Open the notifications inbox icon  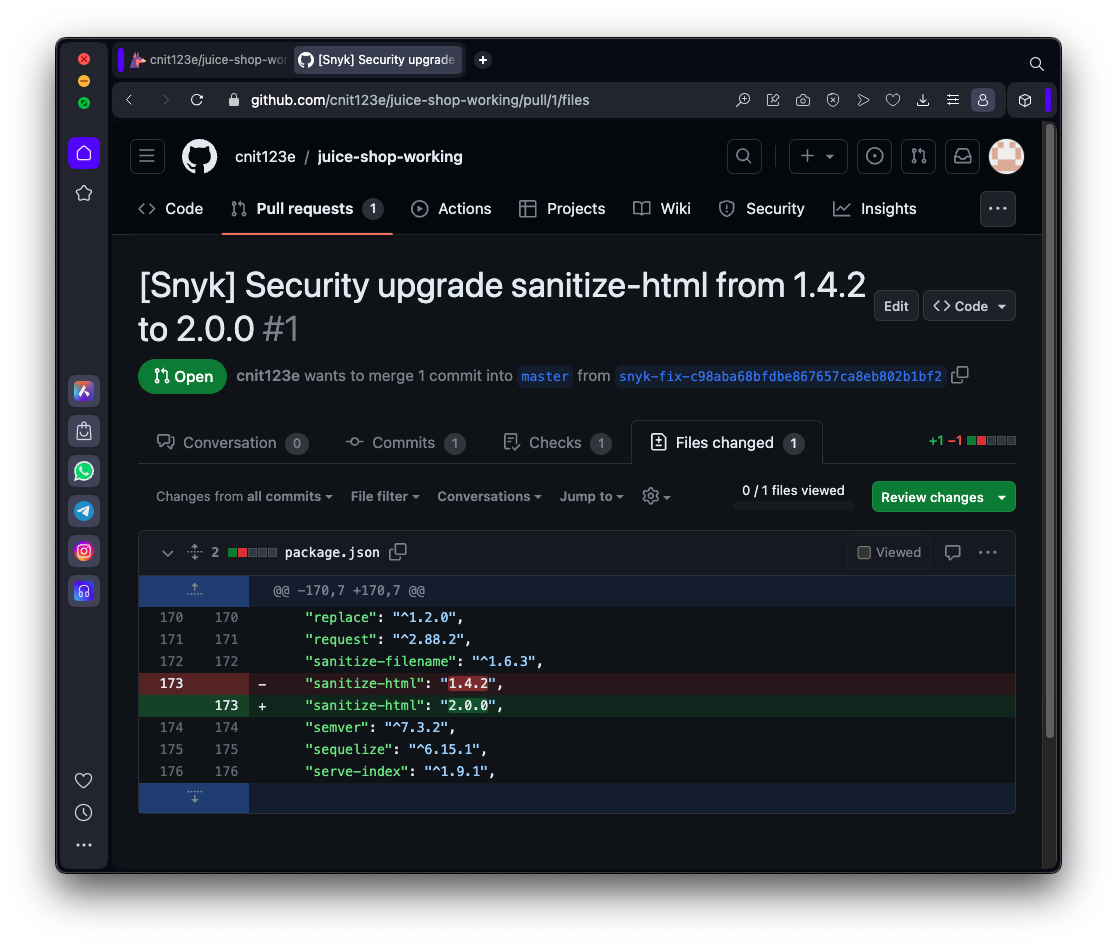click(962, 156)
